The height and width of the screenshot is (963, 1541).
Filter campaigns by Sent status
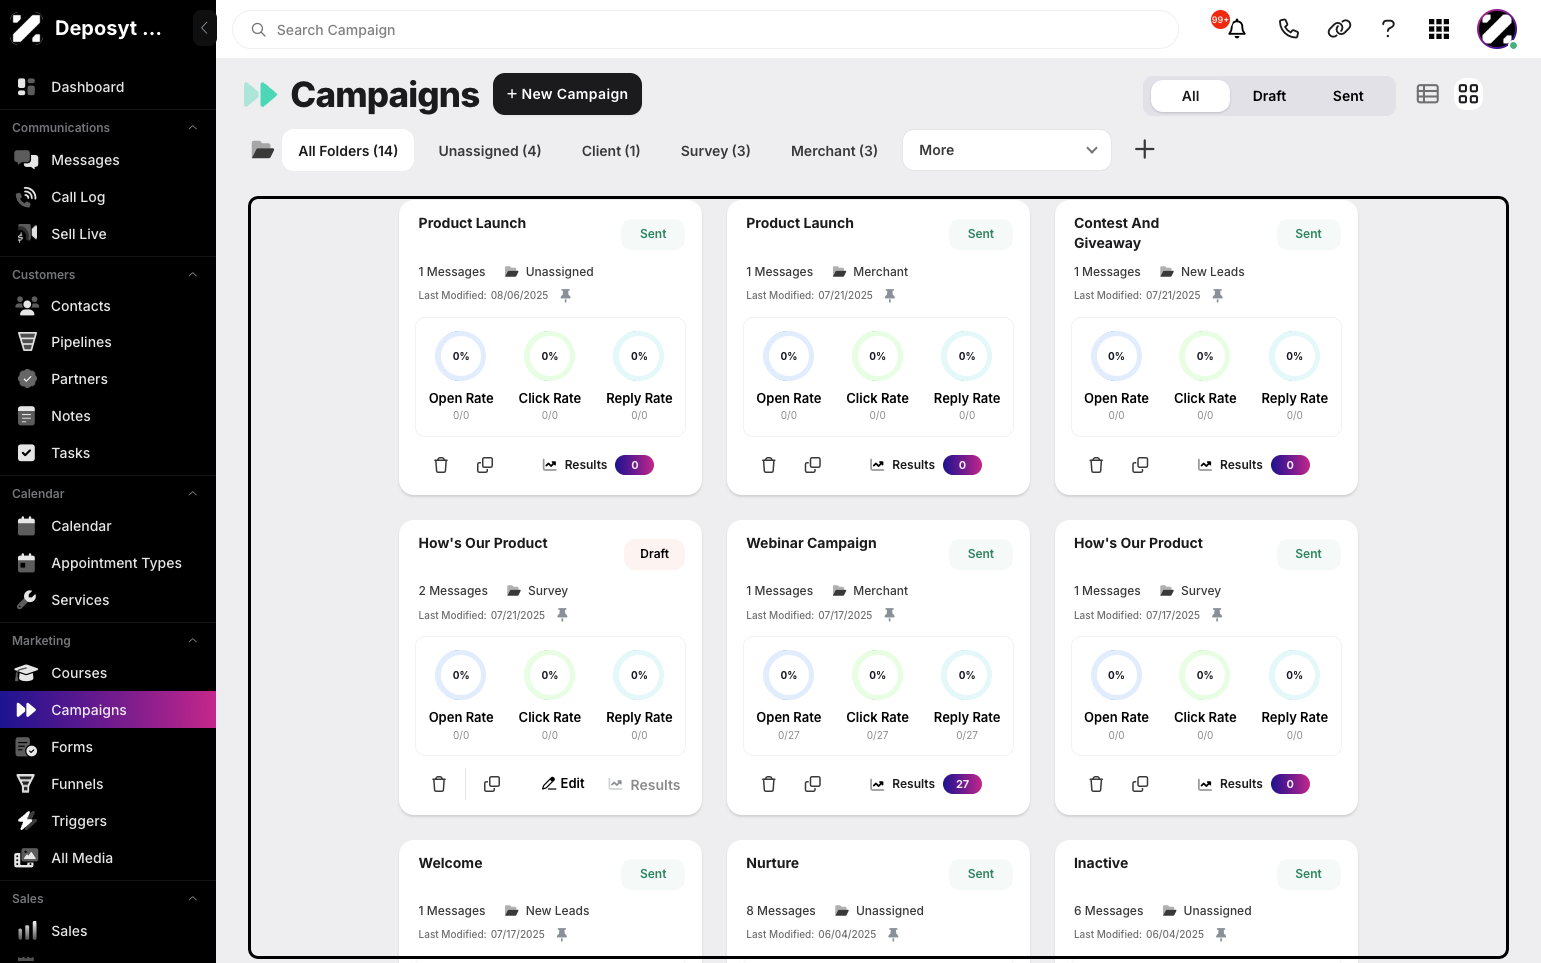pyautogui.click(x=1348, y=96)
